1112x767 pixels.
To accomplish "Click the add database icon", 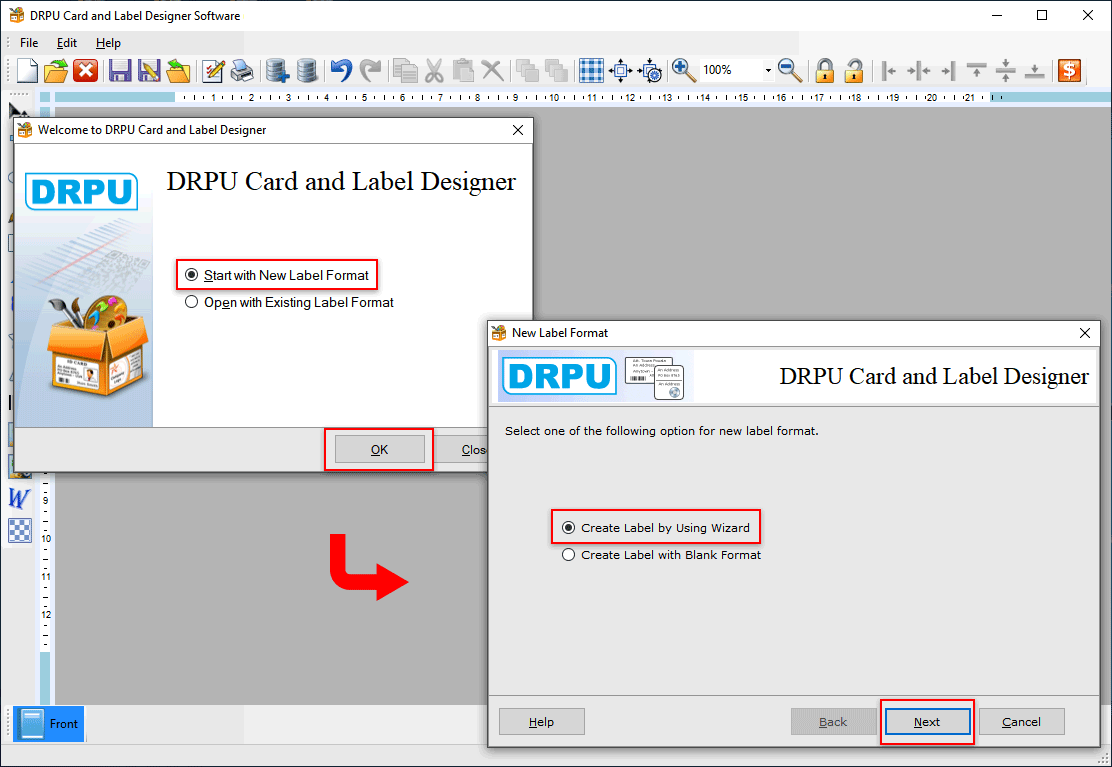I will [277, 70].
